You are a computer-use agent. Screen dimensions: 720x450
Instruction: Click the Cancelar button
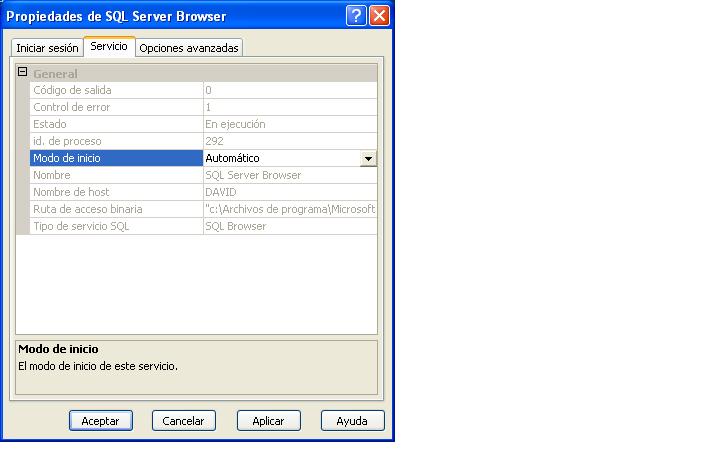tap(184, 421)
